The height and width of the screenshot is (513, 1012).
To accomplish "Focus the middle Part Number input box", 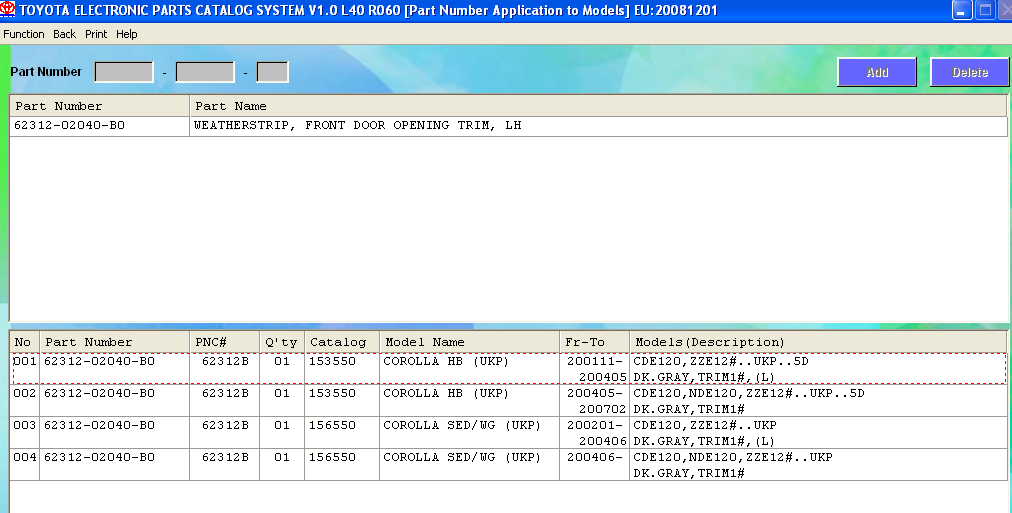I will coord(205,72).
